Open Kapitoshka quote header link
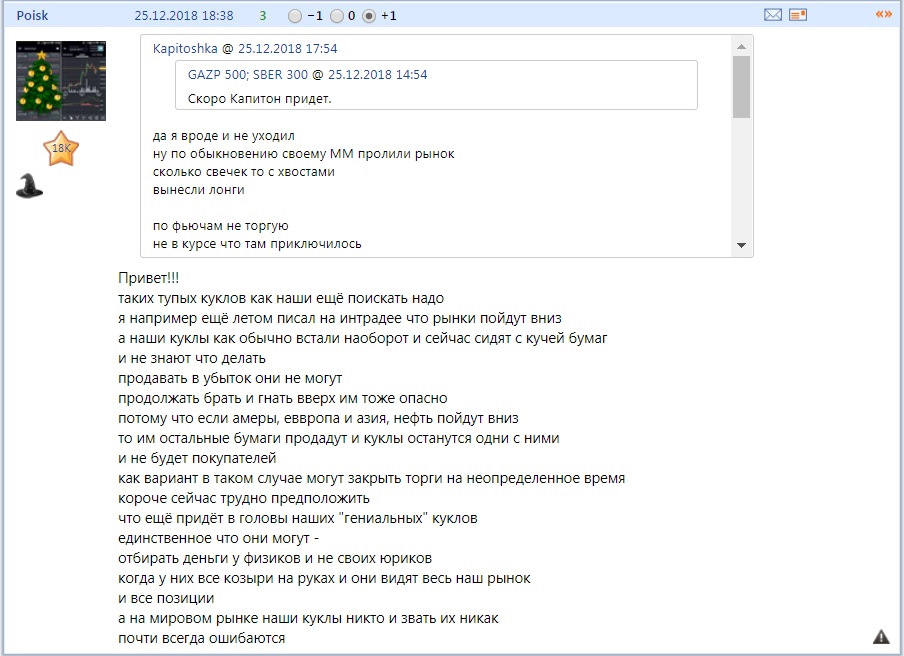The height and width of the screenshot is (656, 904). click(x=245, y=48)
